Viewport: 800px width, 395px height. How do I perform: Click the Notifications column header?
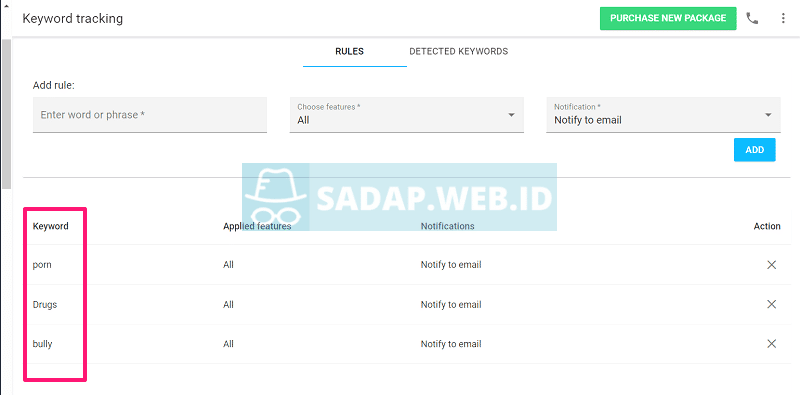pyautogui.click(x=447, y=226)
